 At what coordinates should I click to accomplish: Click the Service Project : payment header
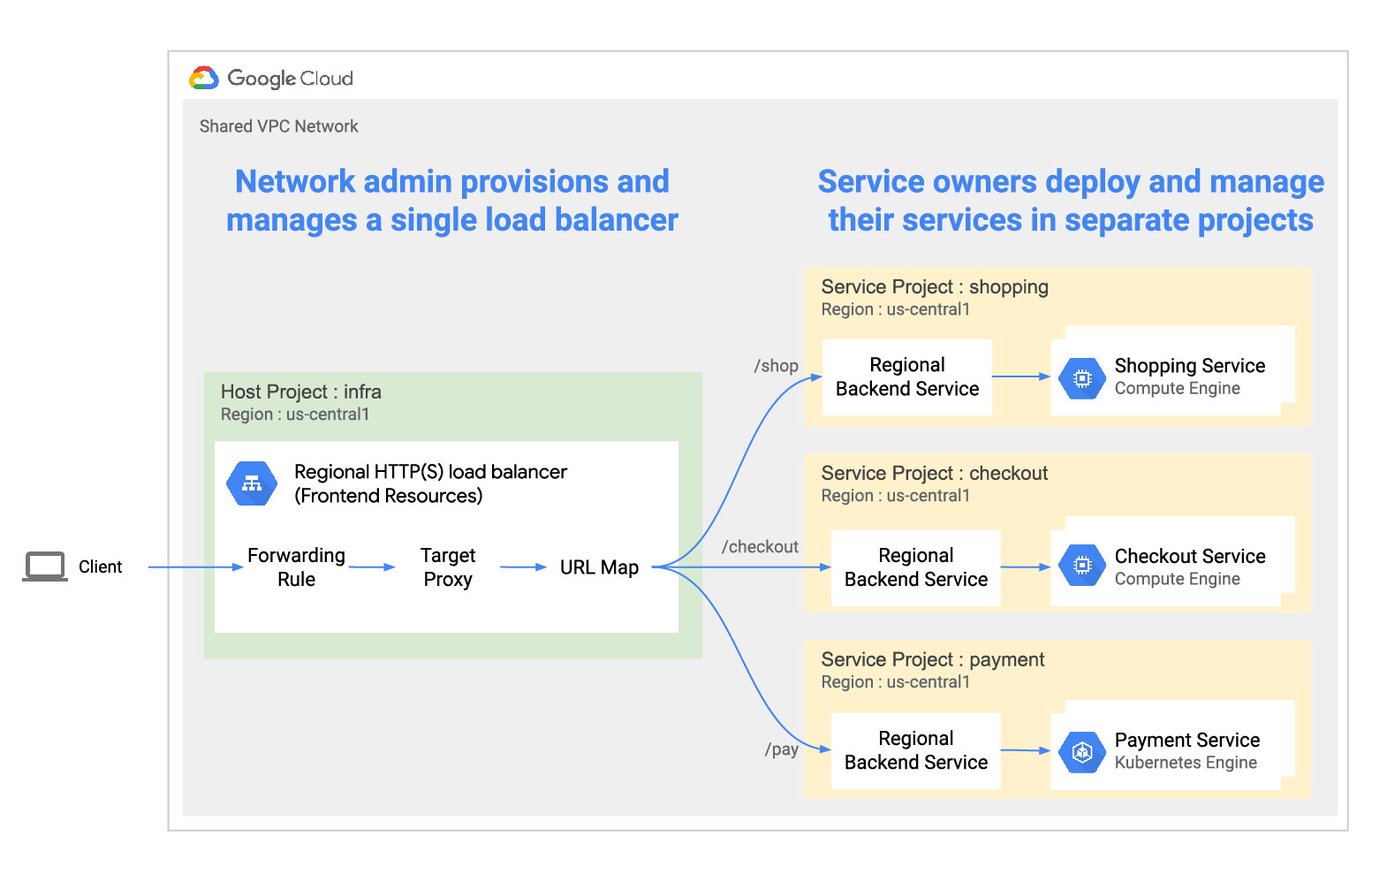(x=932, y=660)
